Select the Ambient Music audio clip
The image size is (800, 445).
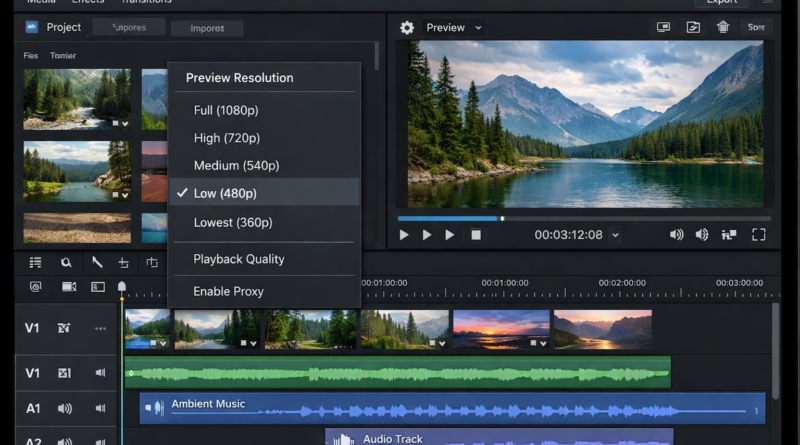pos(453,408)
